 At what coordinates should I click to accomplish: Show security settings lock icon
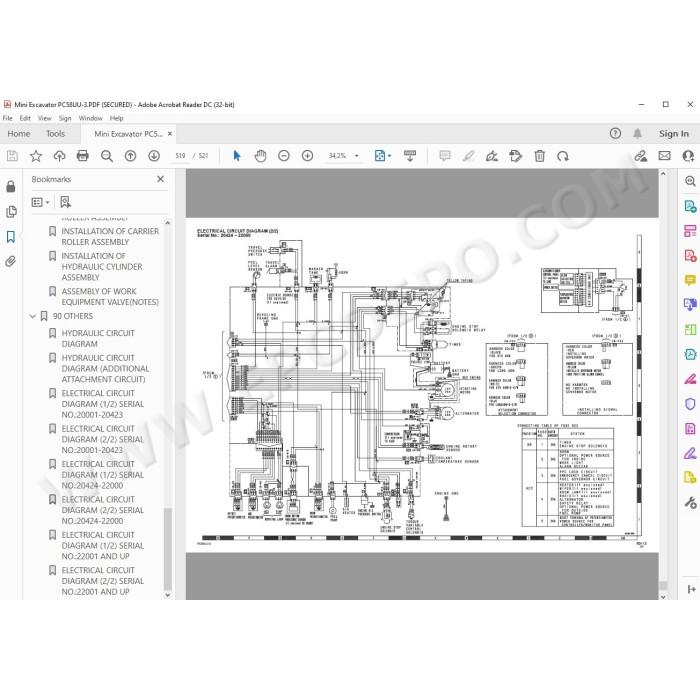(11, 187)
